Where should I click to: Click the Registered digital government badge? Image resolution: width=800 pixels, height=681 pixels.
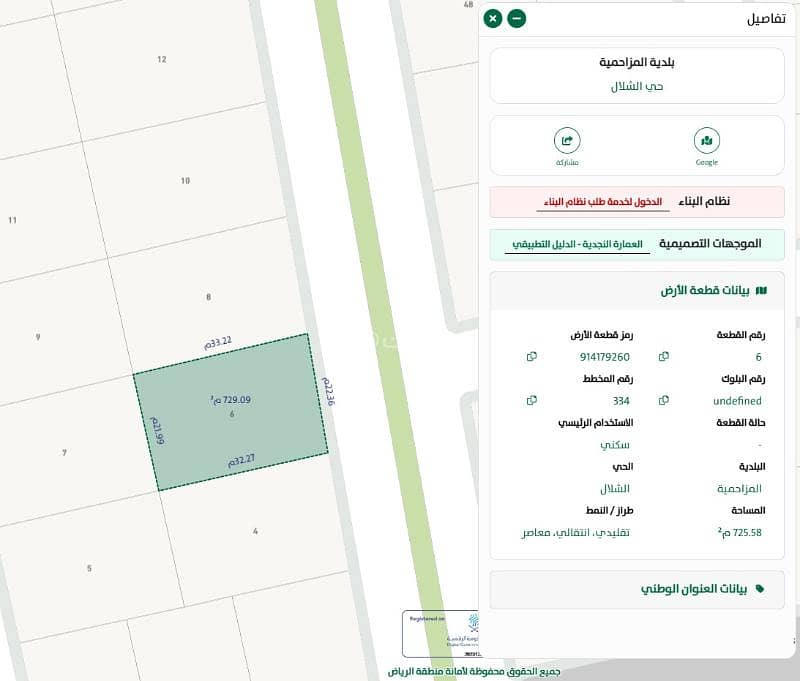(441, 633)
